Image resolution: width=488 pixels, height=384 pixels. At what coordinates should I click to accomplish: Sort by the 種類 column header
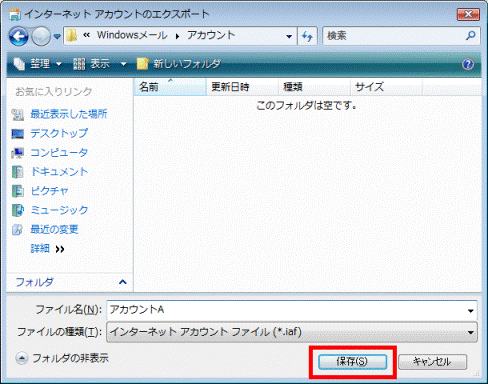(x=314, y=87)
